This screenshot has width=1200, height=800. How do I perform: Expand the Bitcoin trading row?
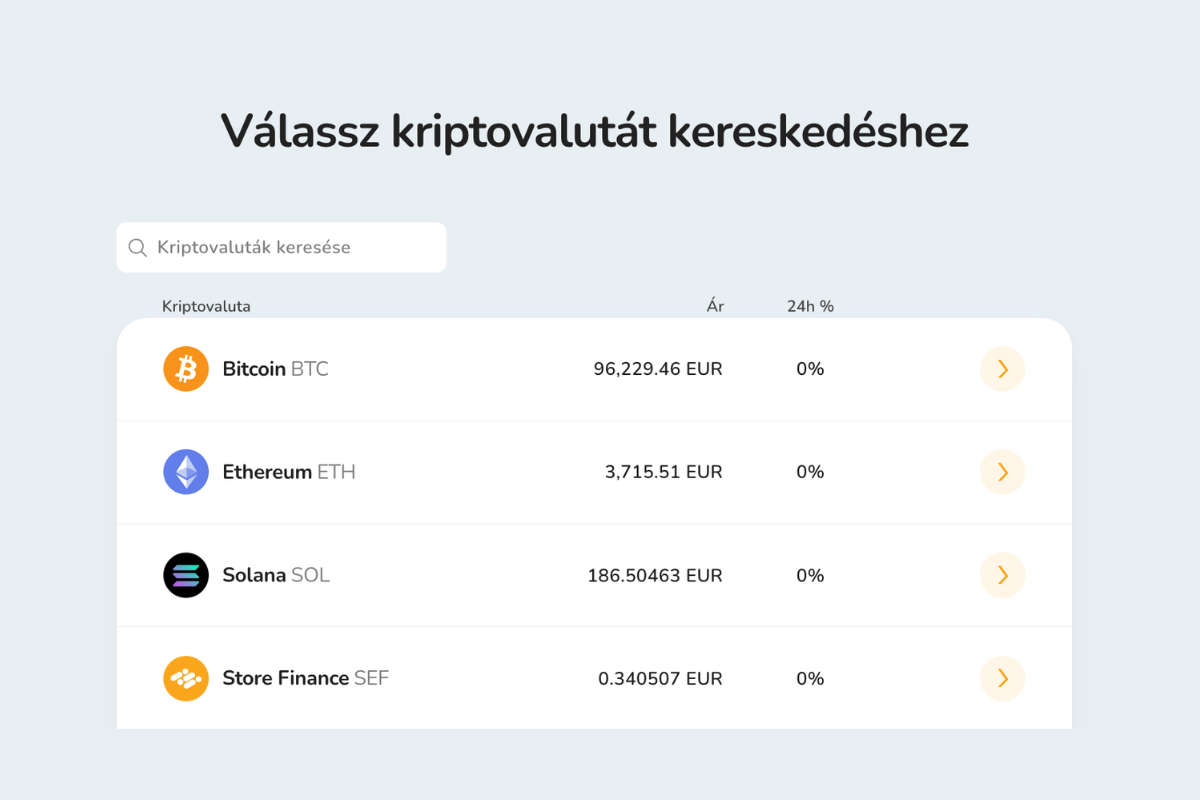(x=595, y=368)
